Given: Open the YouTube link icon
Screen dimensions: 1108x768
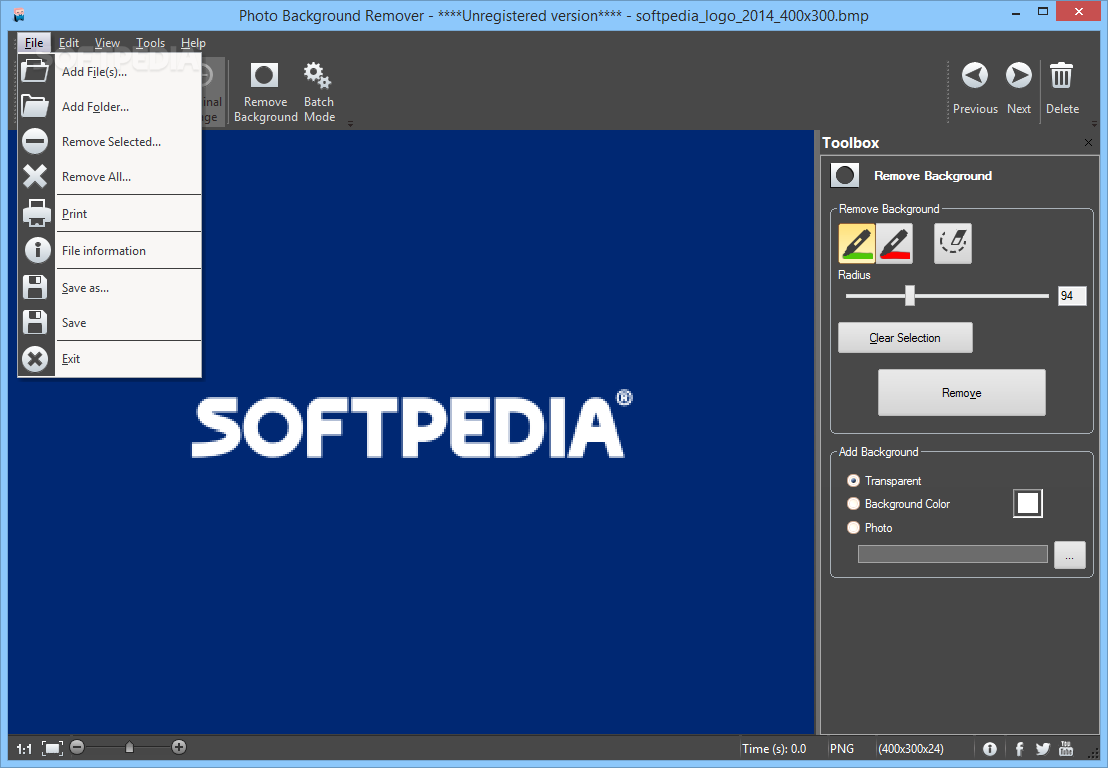Looking at the screenshot, I should 1066,748.
